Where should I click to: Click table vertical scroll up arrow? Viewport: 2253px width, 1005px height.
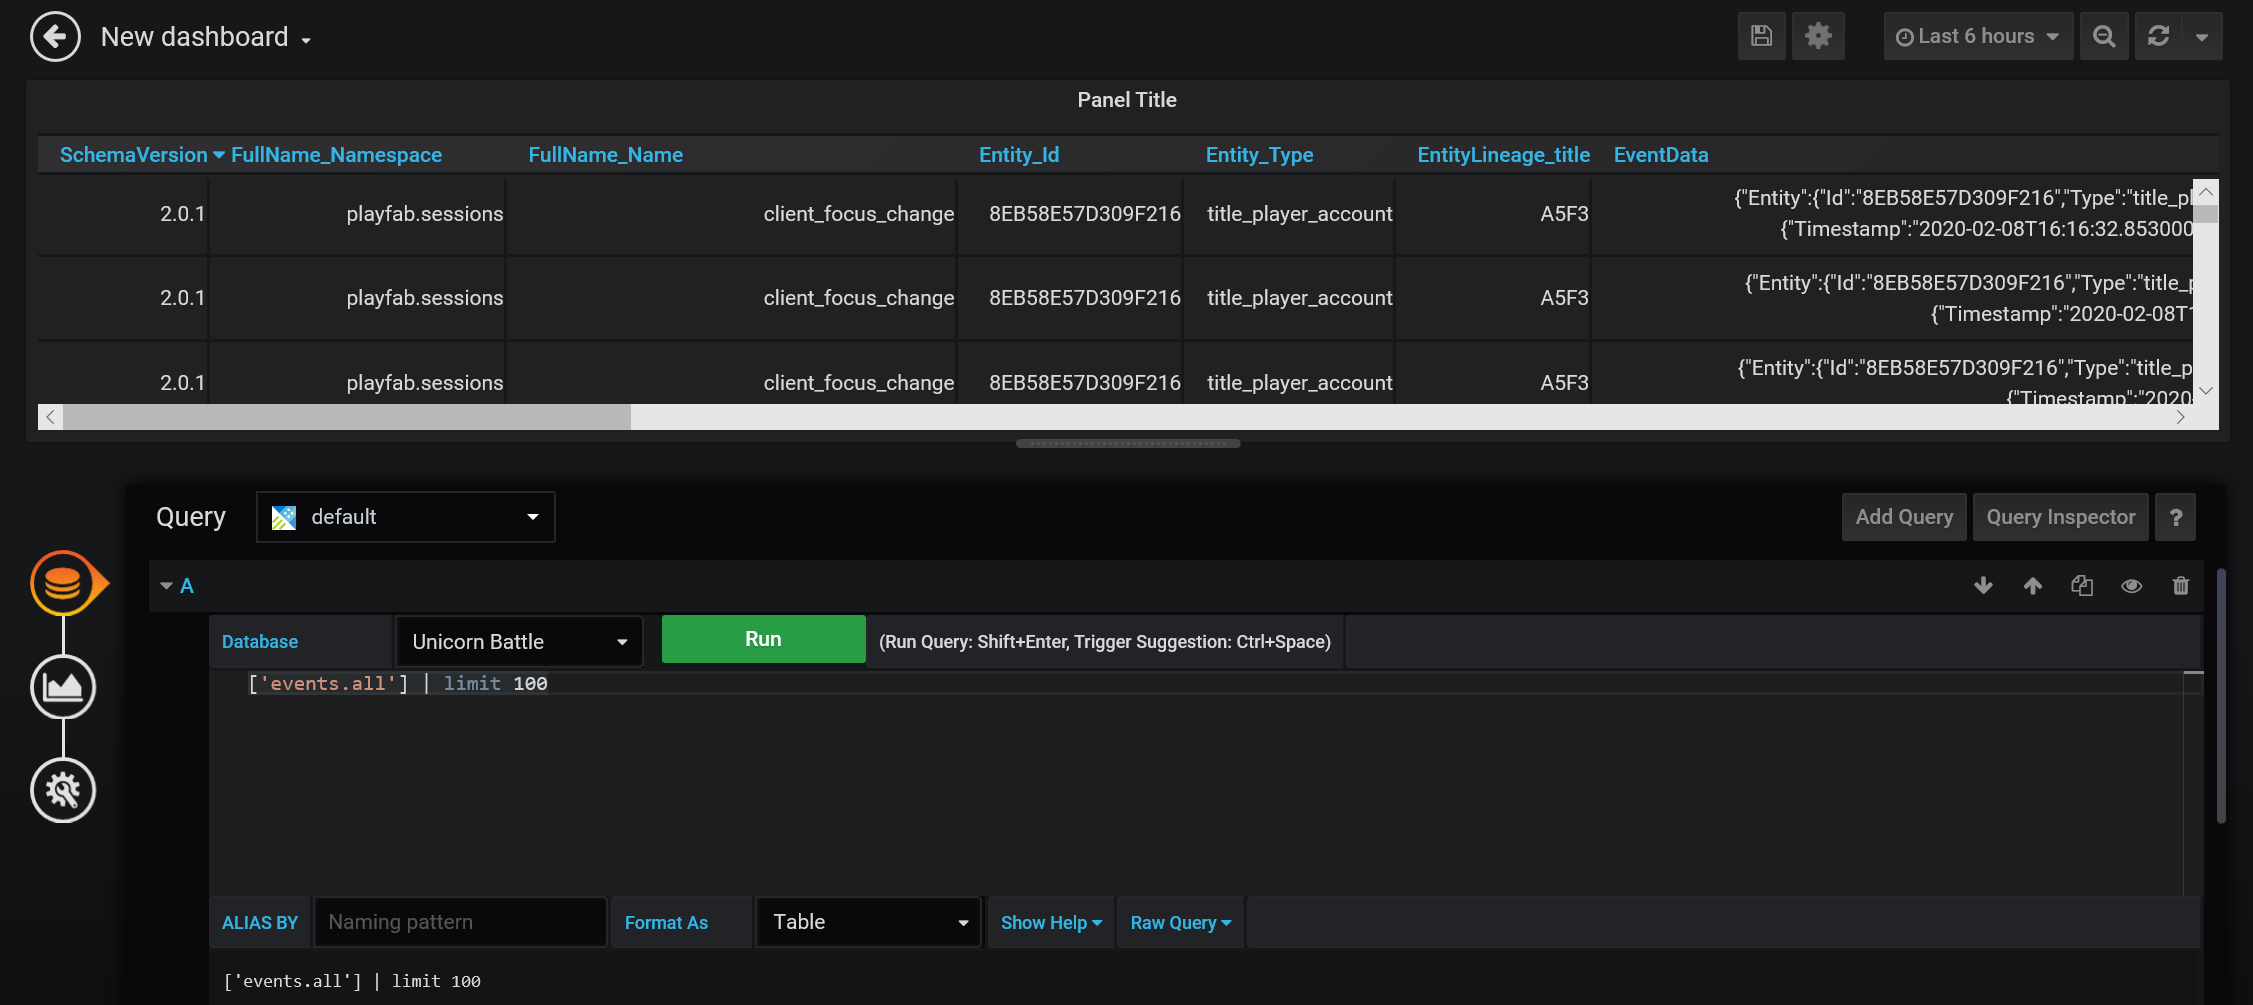click(2206, 191)
